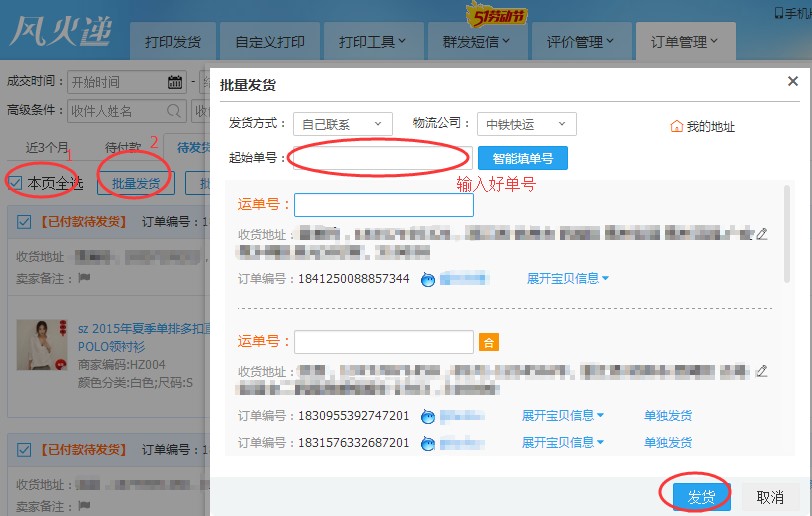Open the 发货方式 dropdown showing 自己联系
Viewport: 812px width, 516px height.
tap(343, 124)
